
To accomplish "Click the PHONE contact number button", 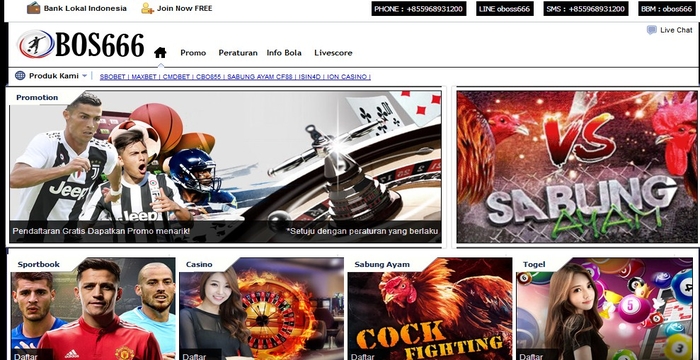I will point(419,8).
